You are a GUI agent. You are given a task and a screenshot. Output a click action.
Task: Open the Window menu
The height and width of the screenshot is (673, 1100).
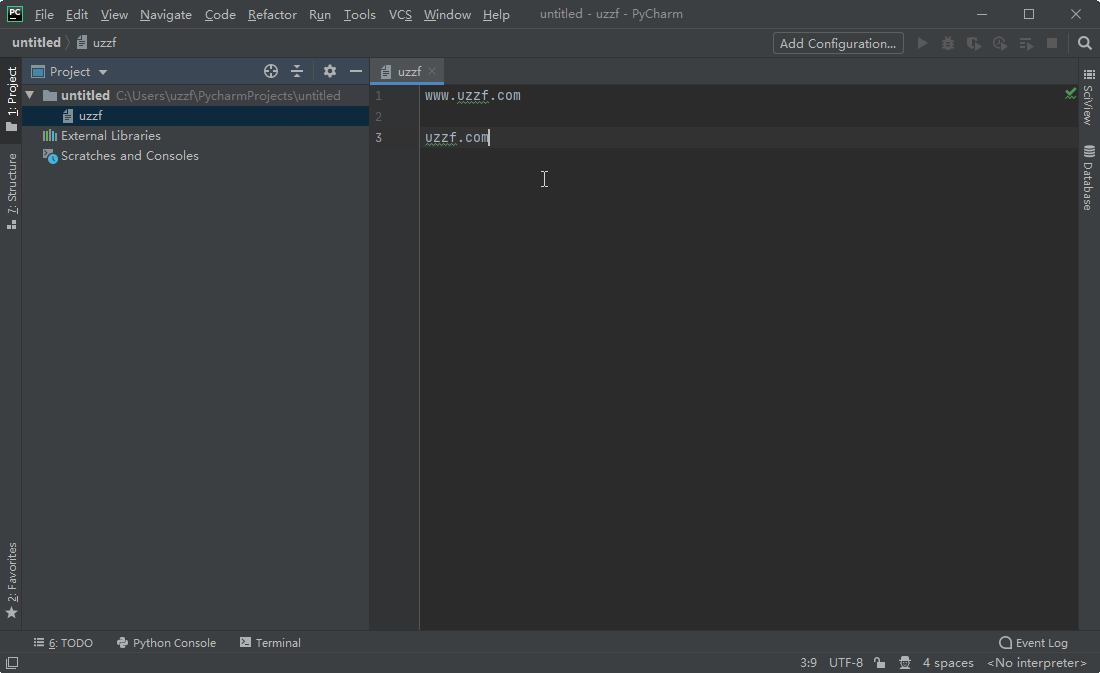pos(447,15)
